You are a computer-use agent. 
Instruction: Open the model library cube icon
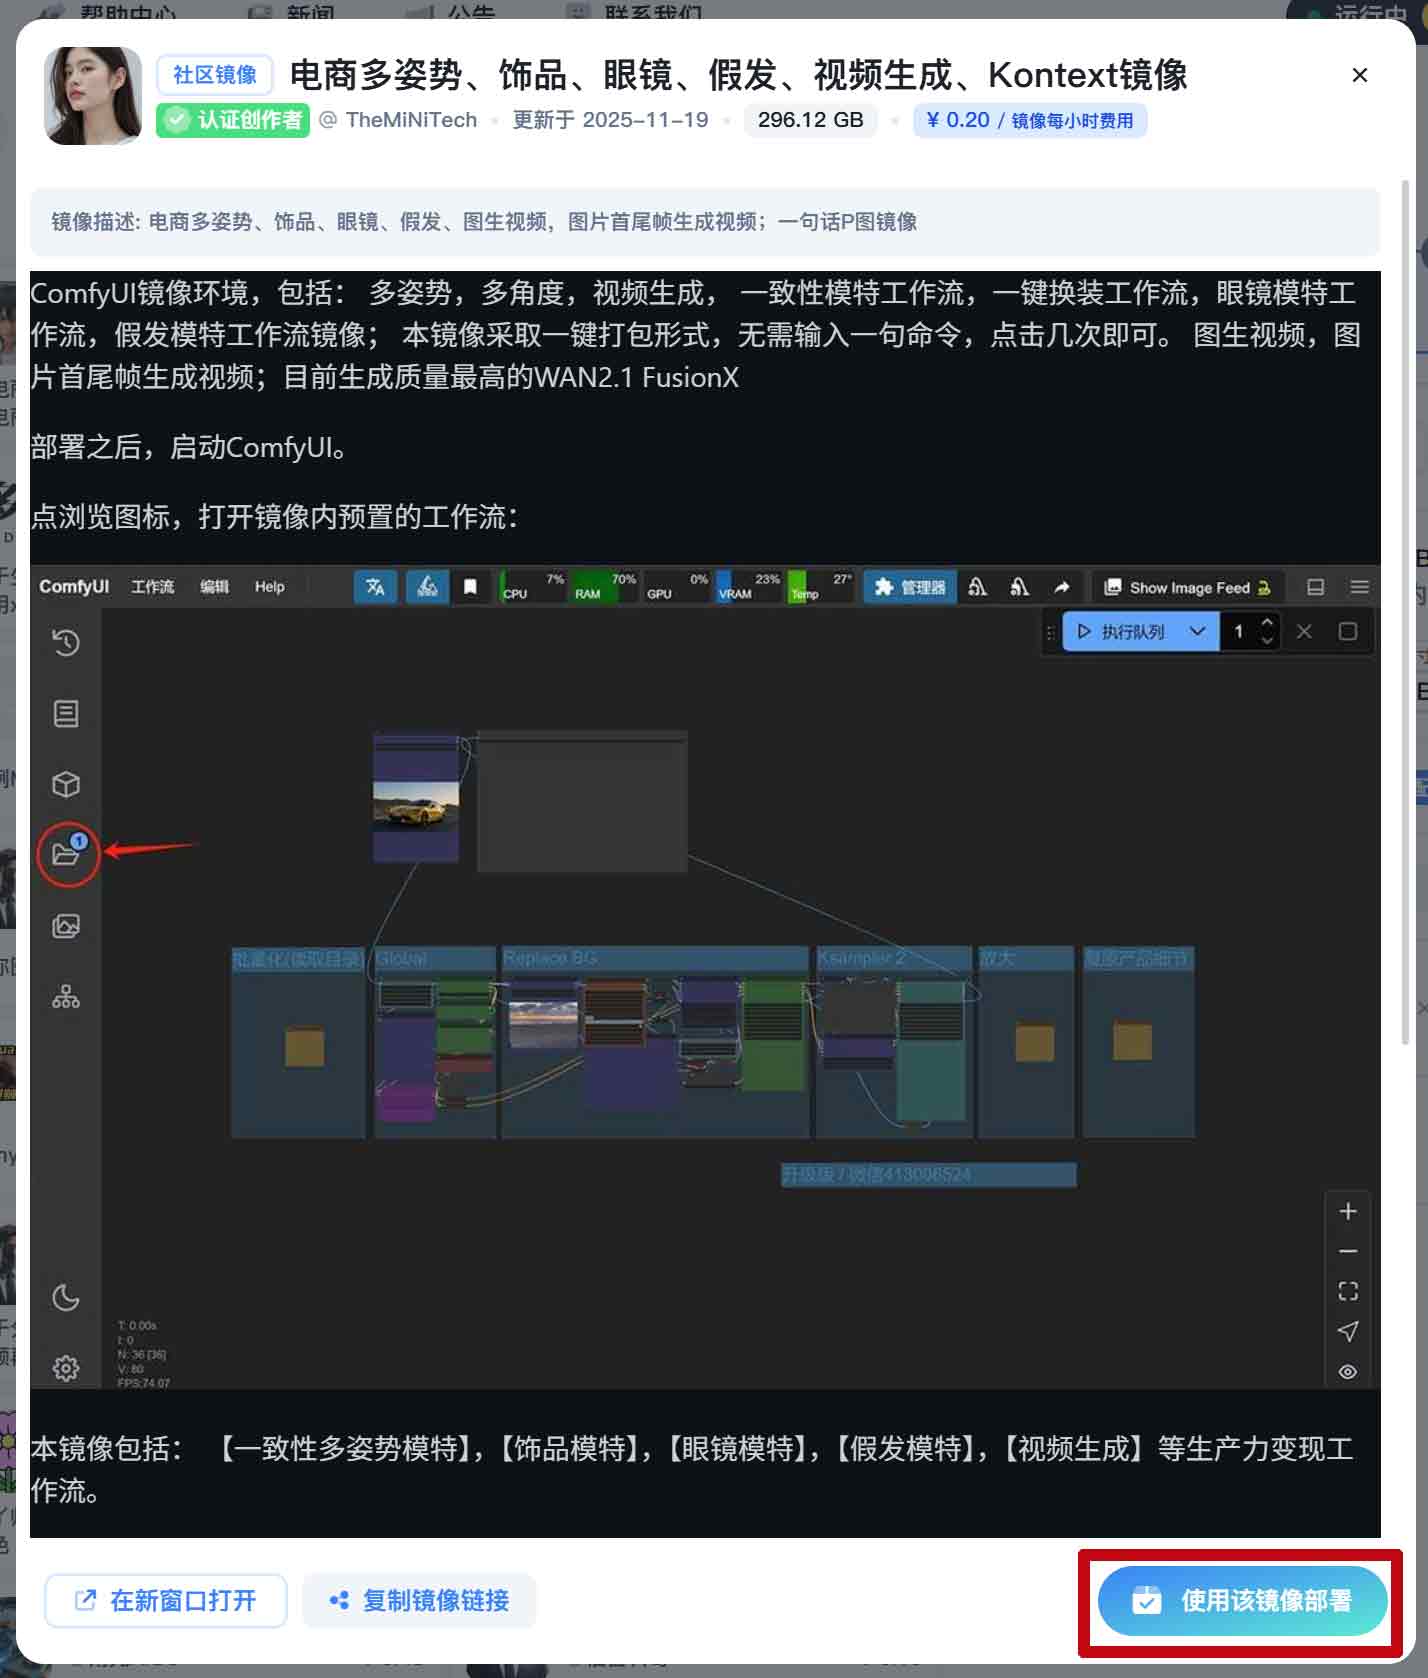click(66, 784)
